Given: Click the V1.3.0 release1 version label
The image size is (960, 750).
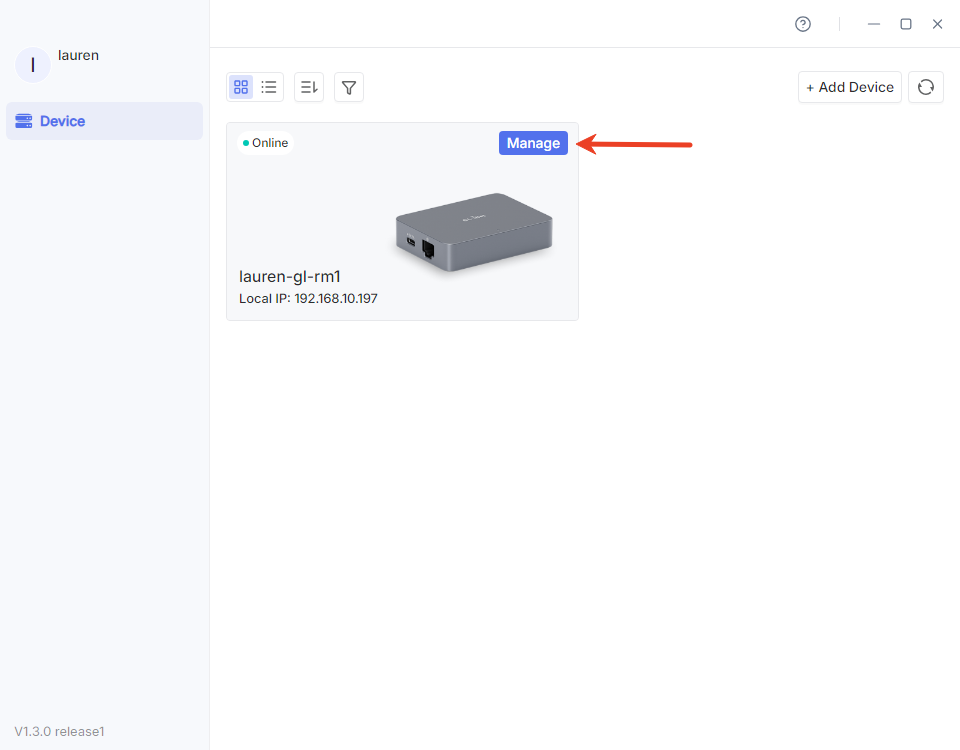Looking at the screenshot, I should click(x=59, y=731).
